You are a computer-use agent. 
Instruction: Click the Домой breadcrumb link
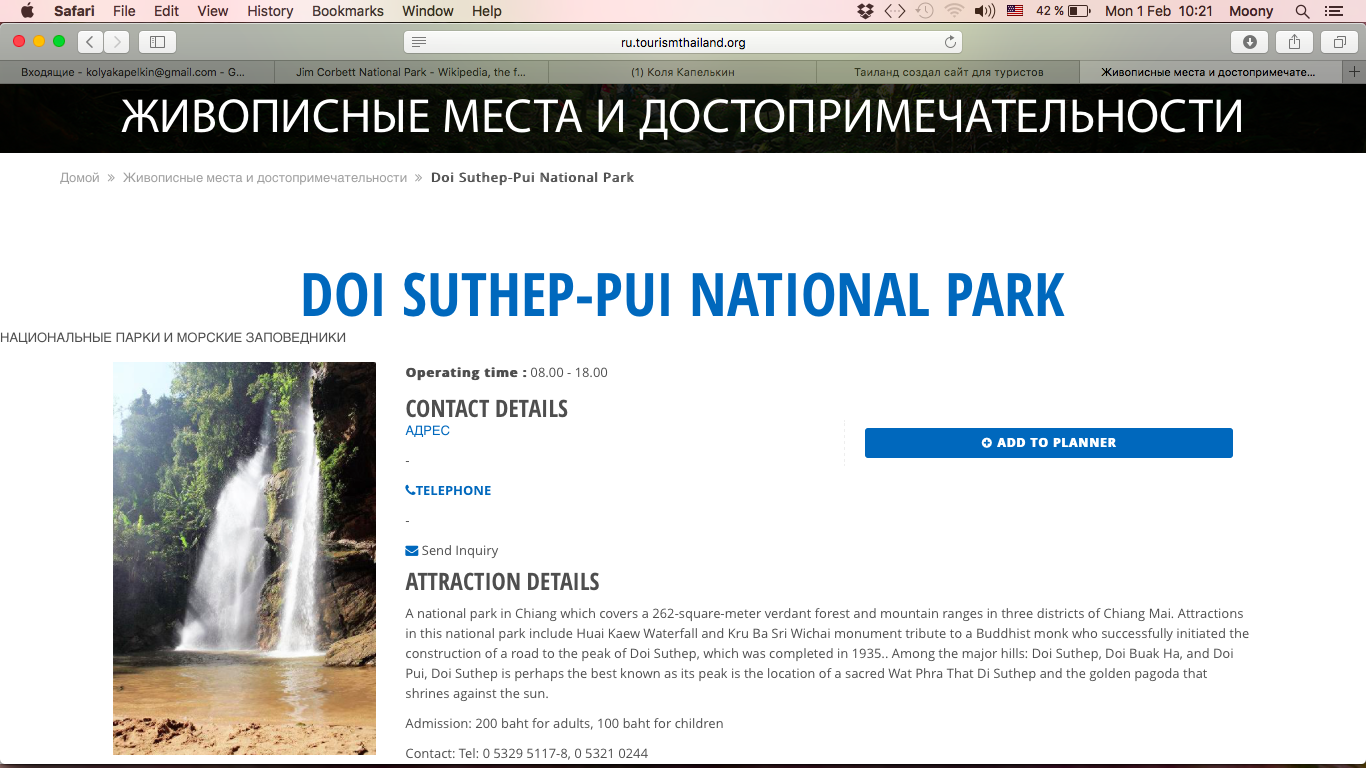79,178
